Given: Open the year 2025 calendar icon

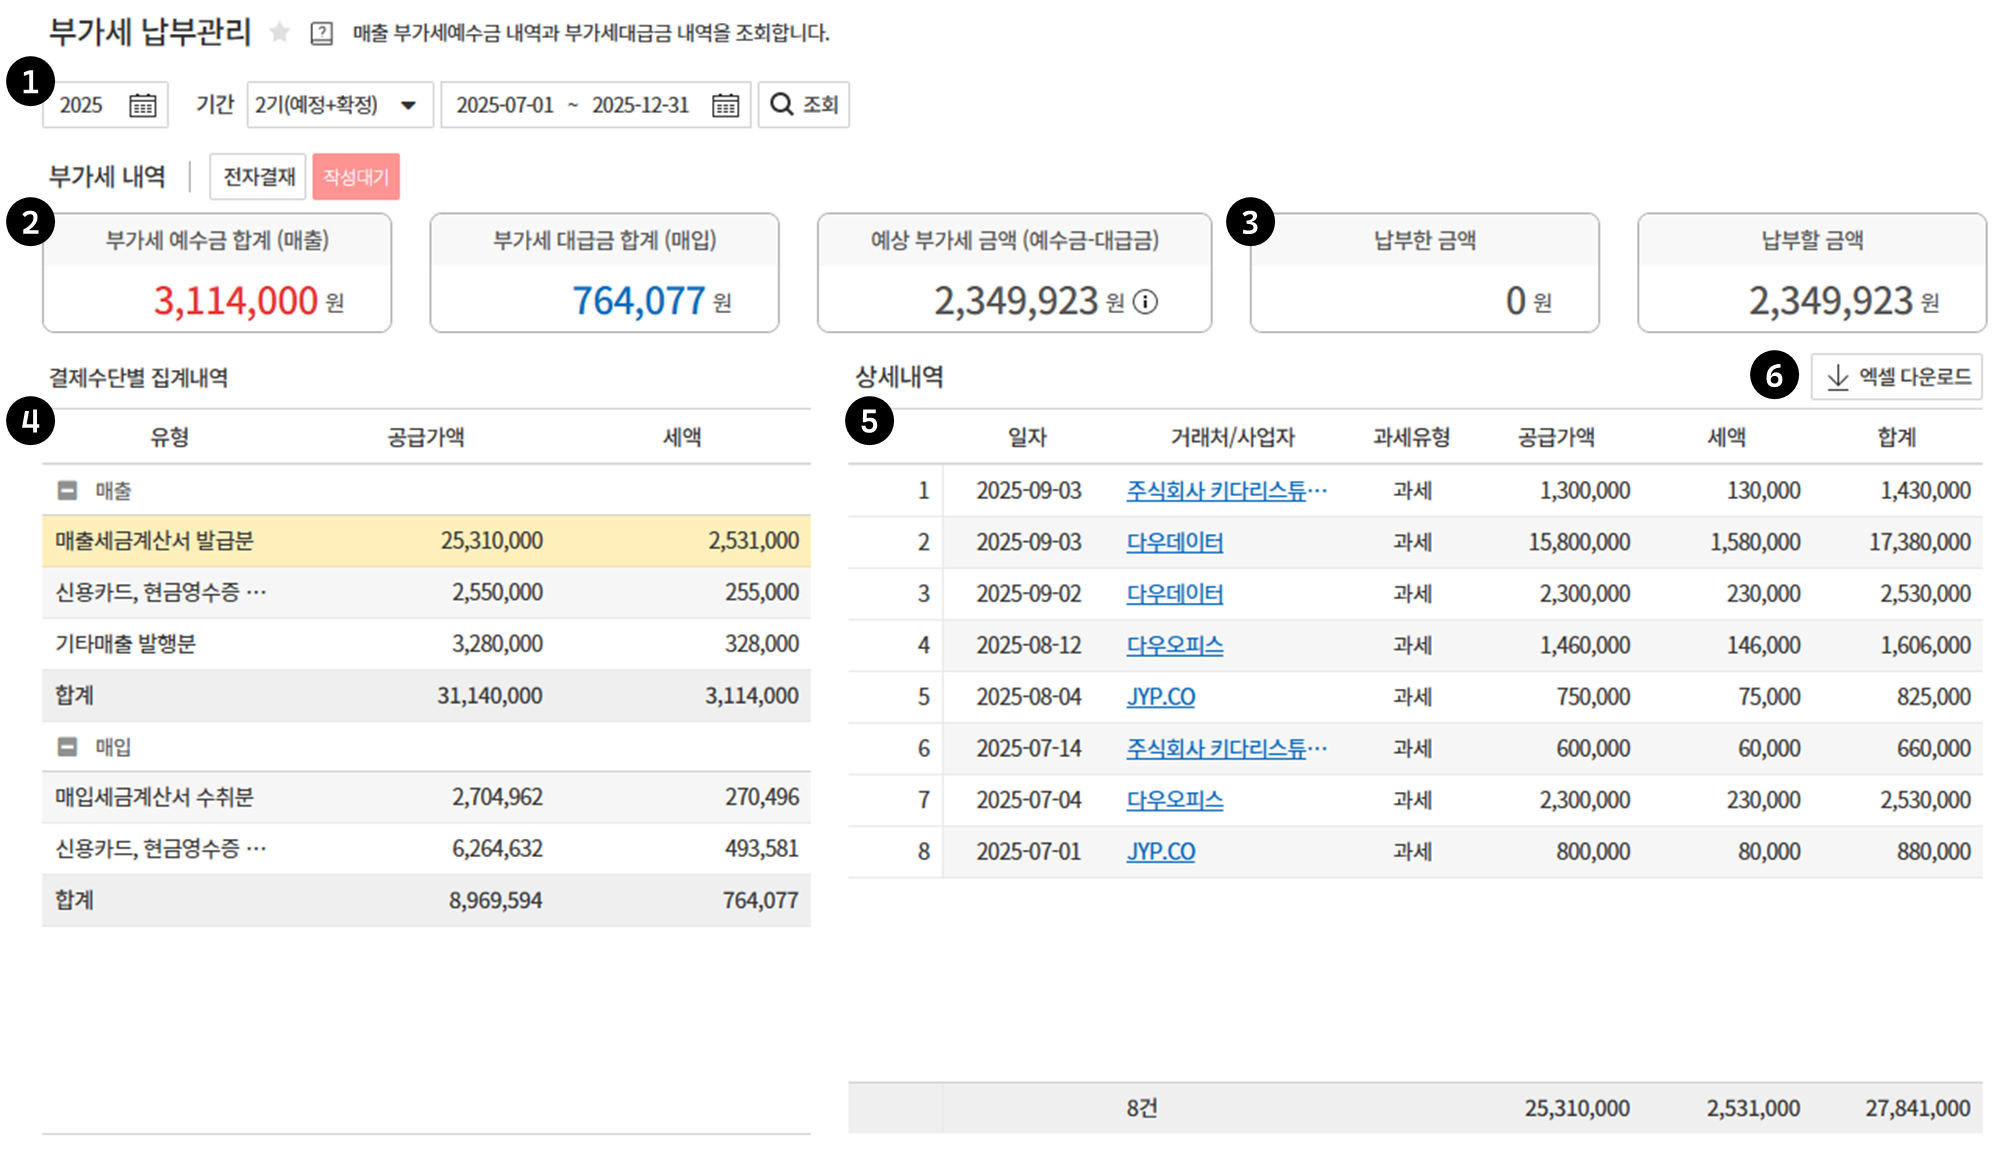Looking at the screenshot, I should (143, 105).
